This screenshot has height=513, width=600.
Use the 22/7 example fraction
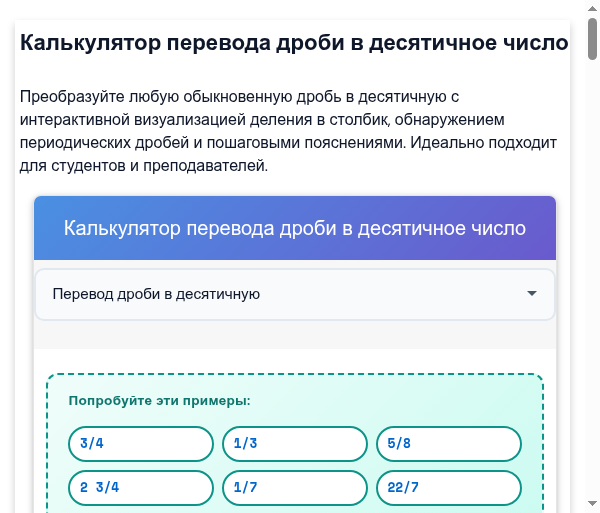tap(449, 488)
